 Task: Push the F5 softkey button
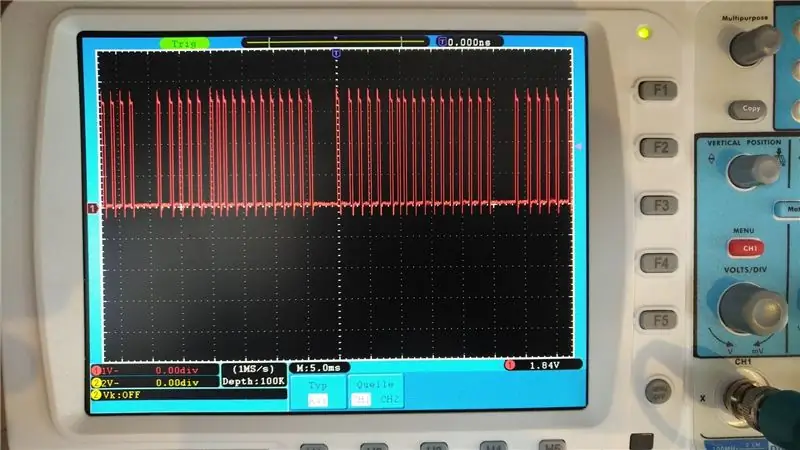point(659,320)
